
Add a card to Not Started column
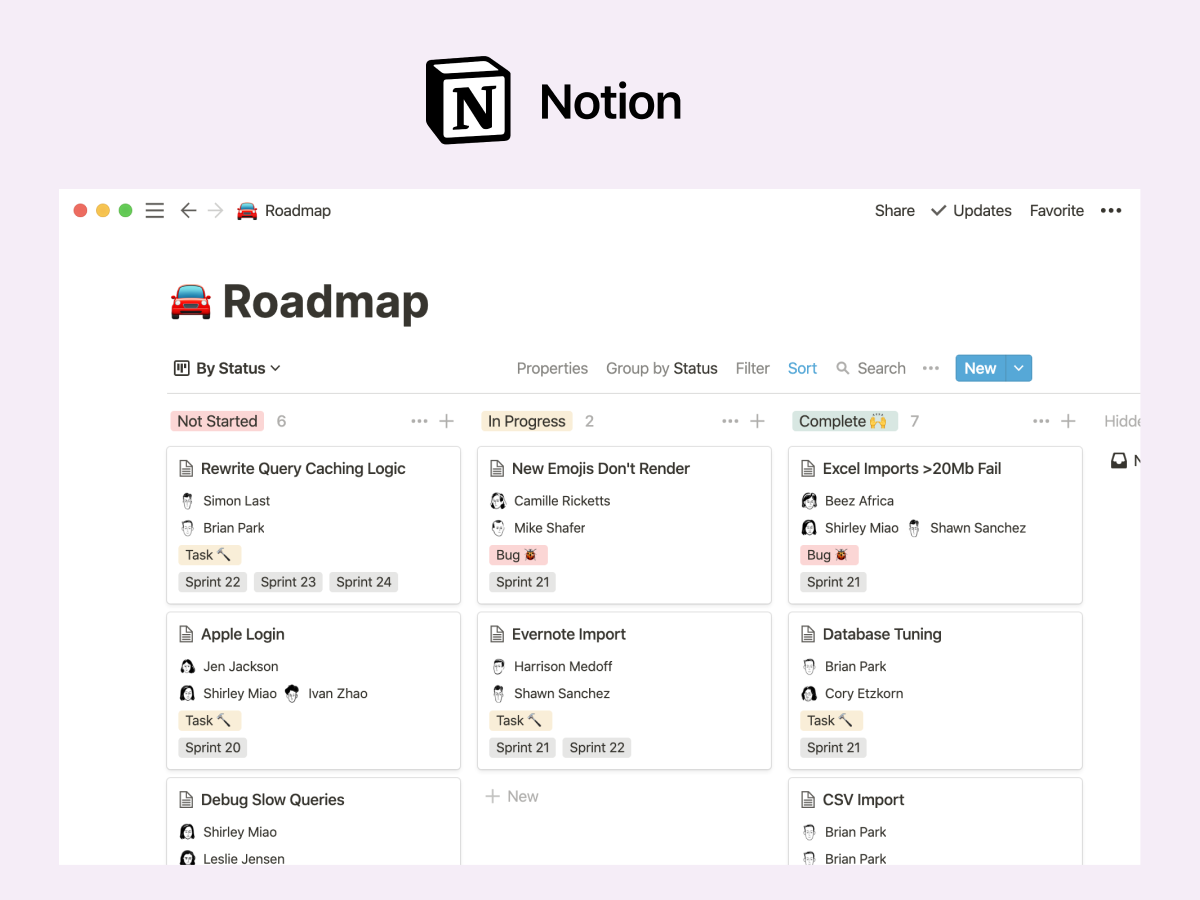(x=447, y=422)
